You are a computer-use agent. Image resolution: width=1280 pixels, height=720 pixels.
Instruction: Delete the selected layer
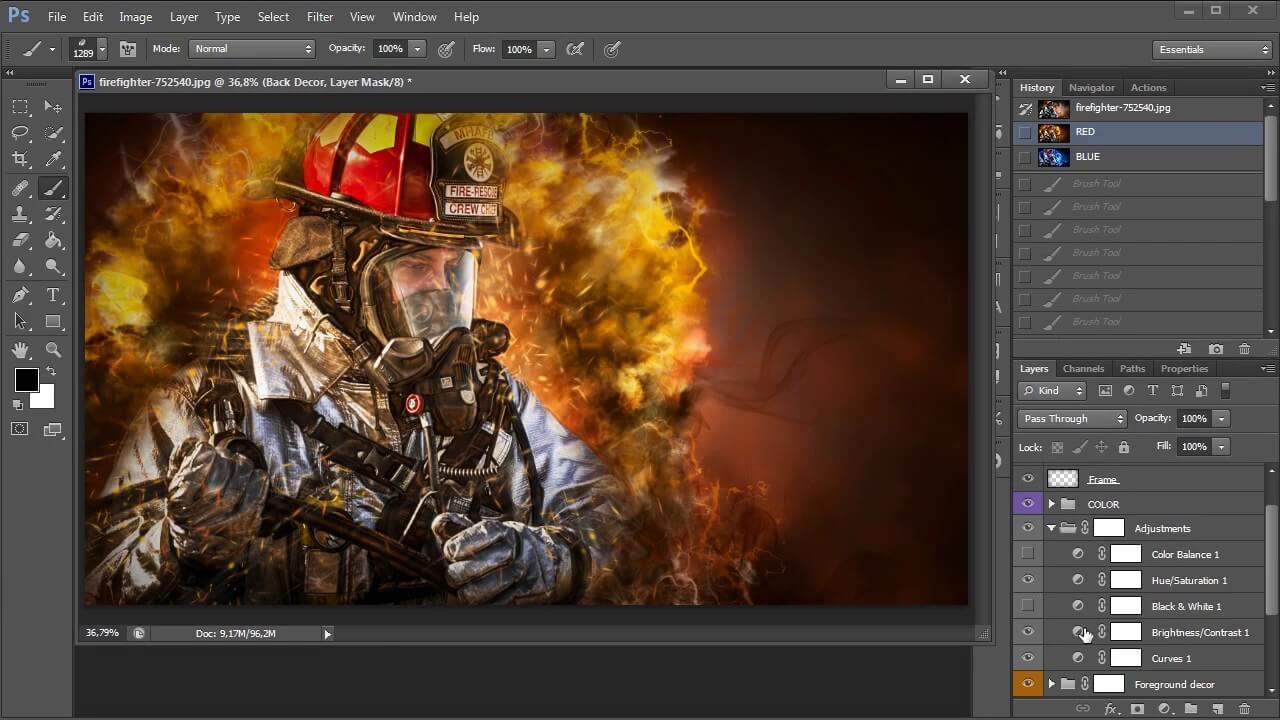(1244, 709)
